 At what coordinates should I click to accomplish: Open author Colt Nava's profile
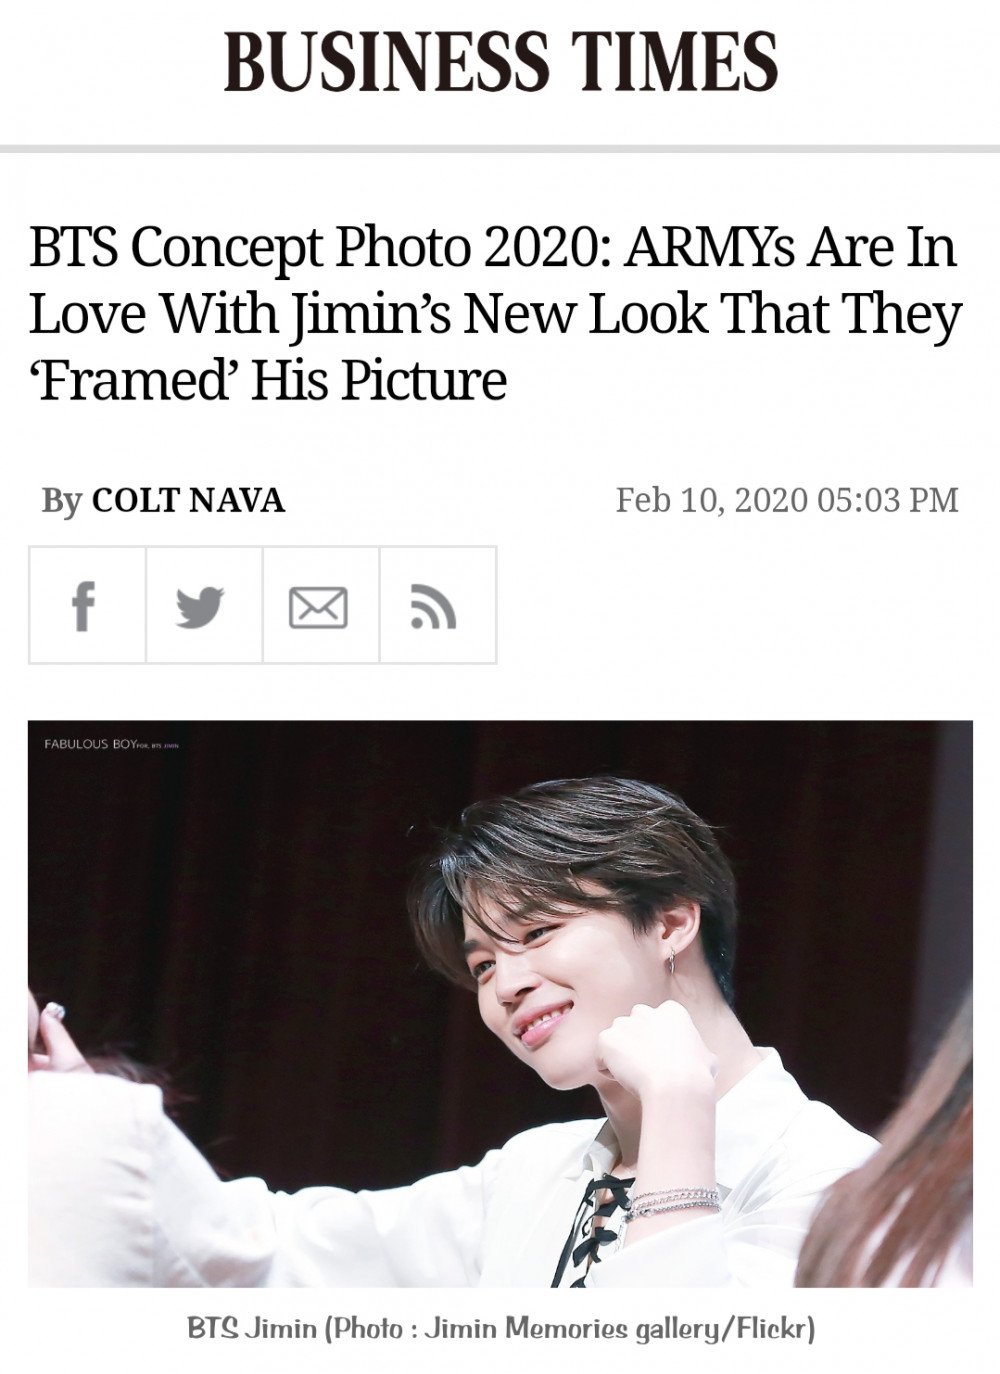coord(188,500)
